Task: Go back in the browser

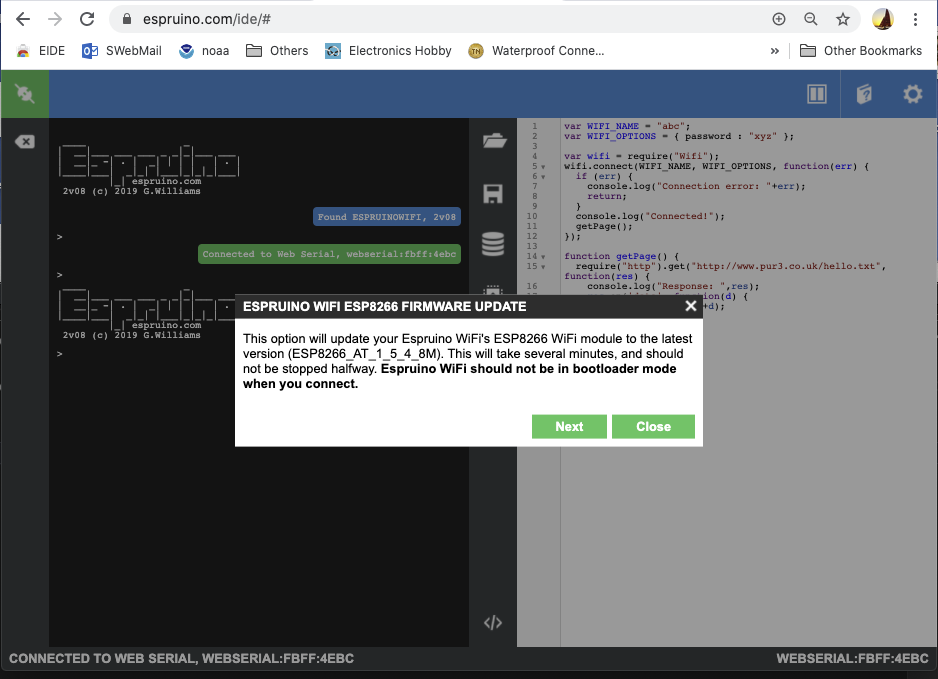Action: pyautogui.click(x=23, y=19)
